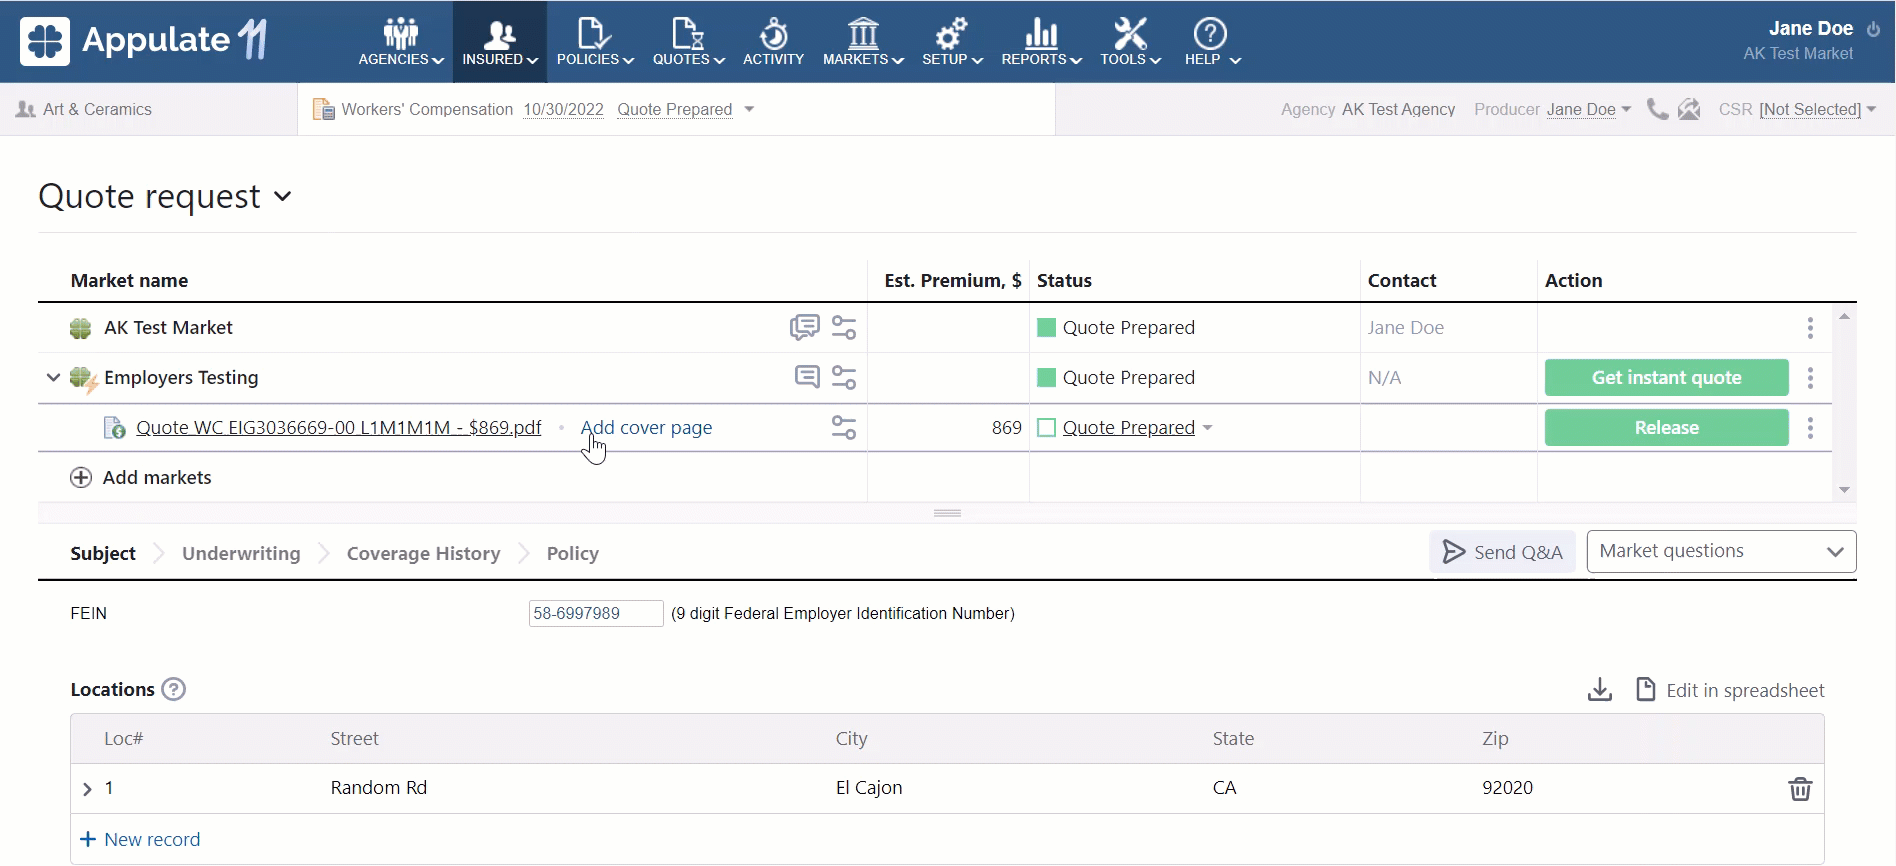This screenshot has width=1896, height=866.
Task: Open the Producer Jane Doe dropdown arrow
Action: 1626,109
